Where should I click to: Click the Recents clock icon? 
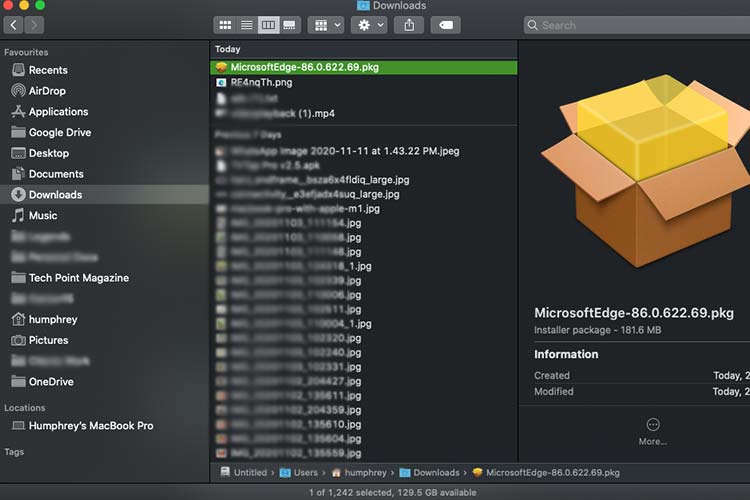pos(18,70)
